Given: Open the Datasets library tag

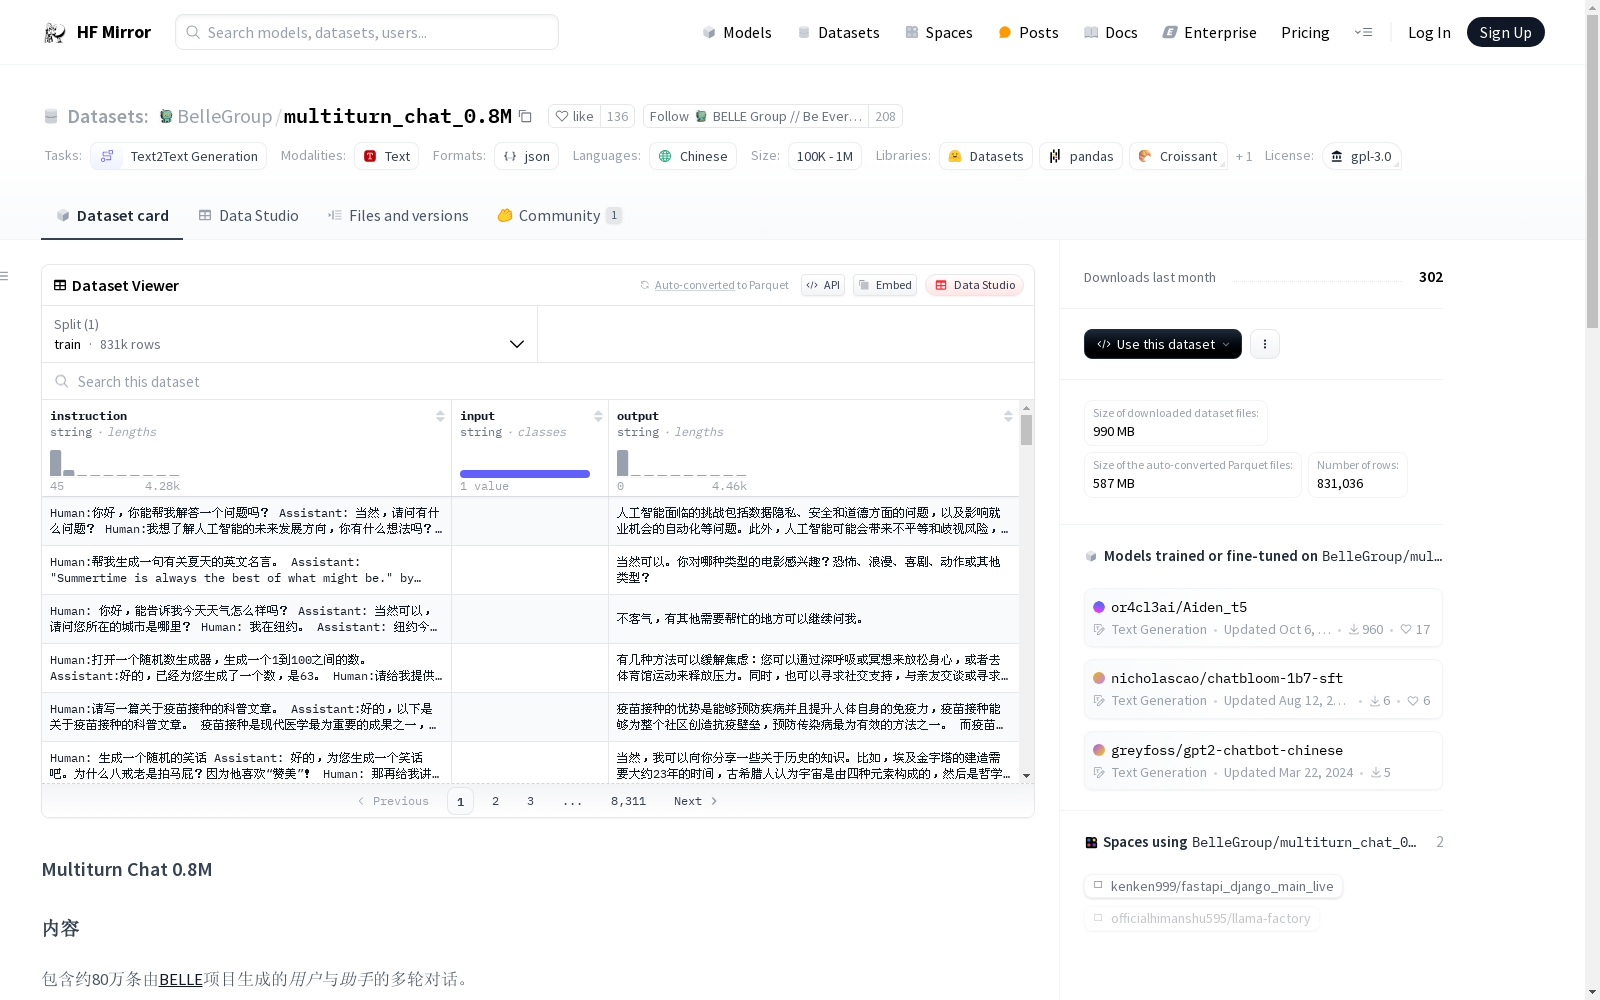Looking at the screenshot, I should [986, 156].
